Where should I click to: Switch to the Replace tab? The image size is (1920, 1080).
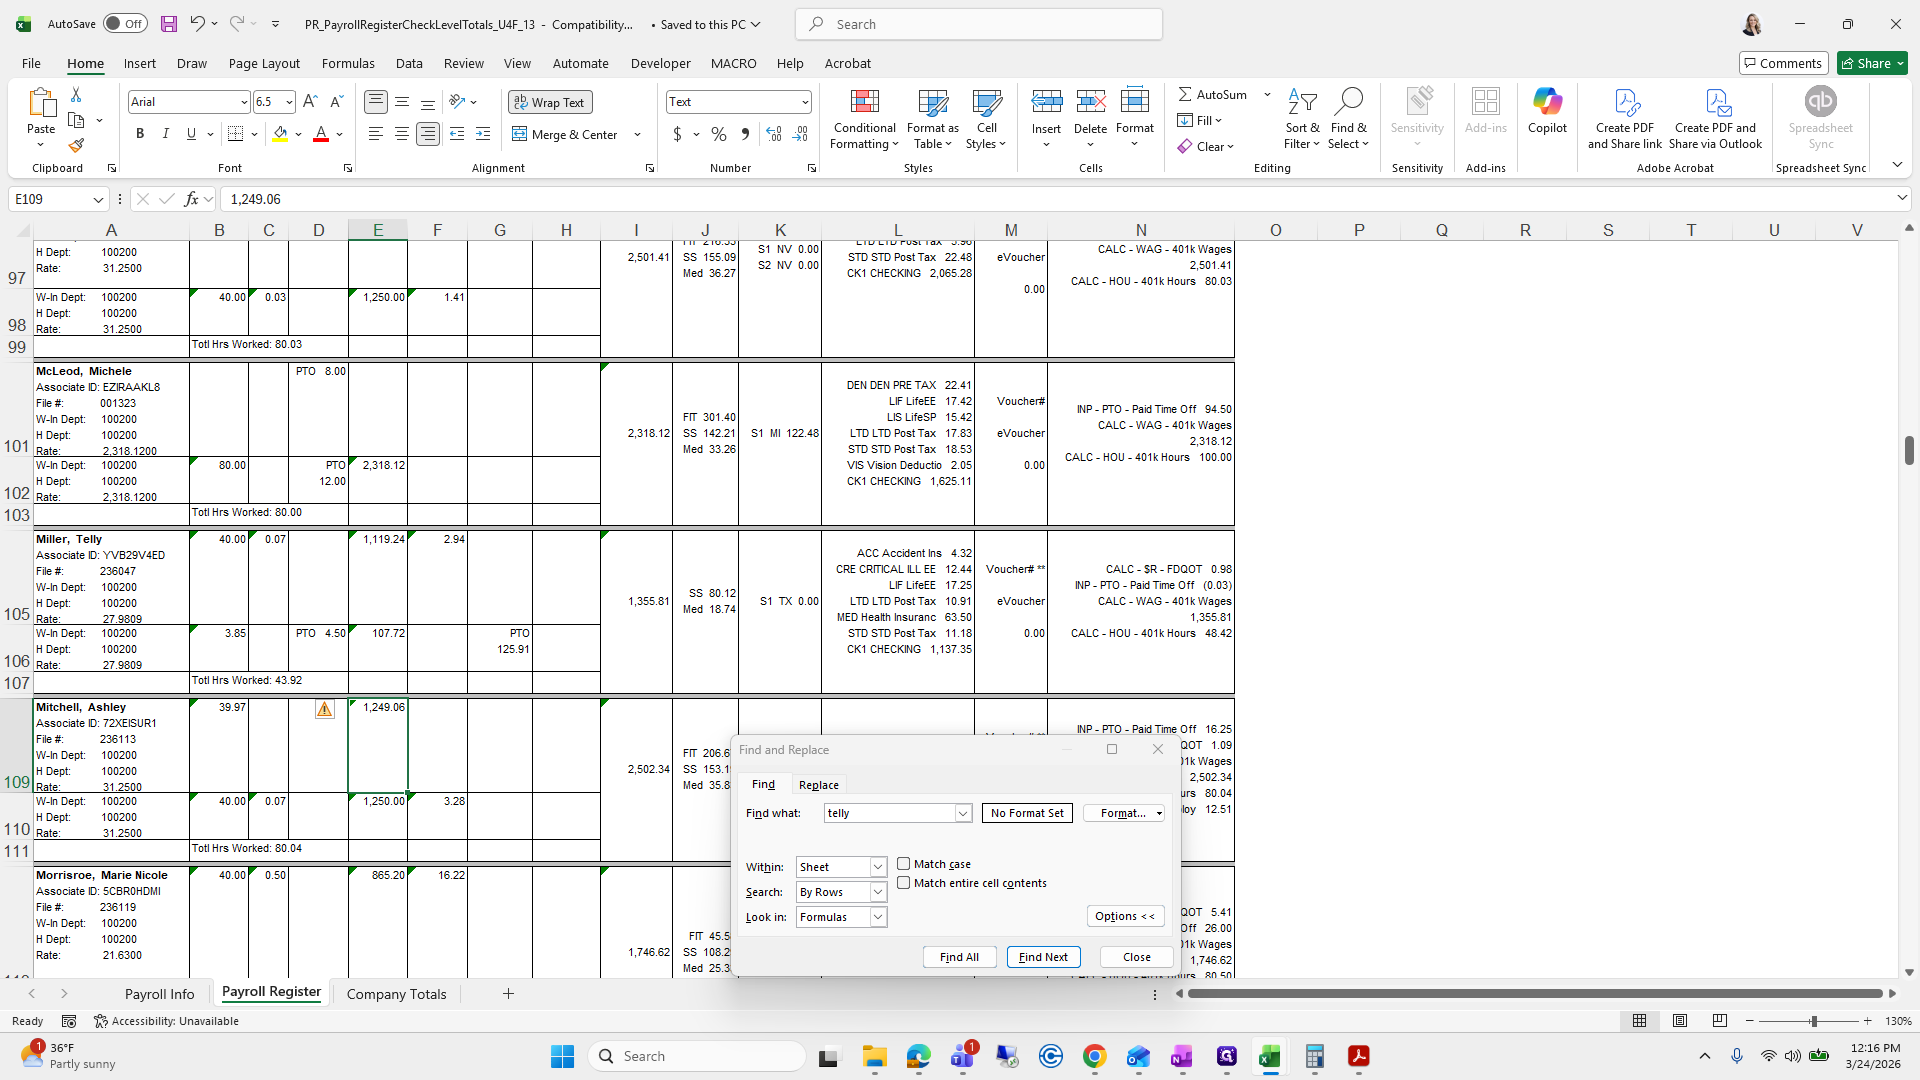point(818,785)
